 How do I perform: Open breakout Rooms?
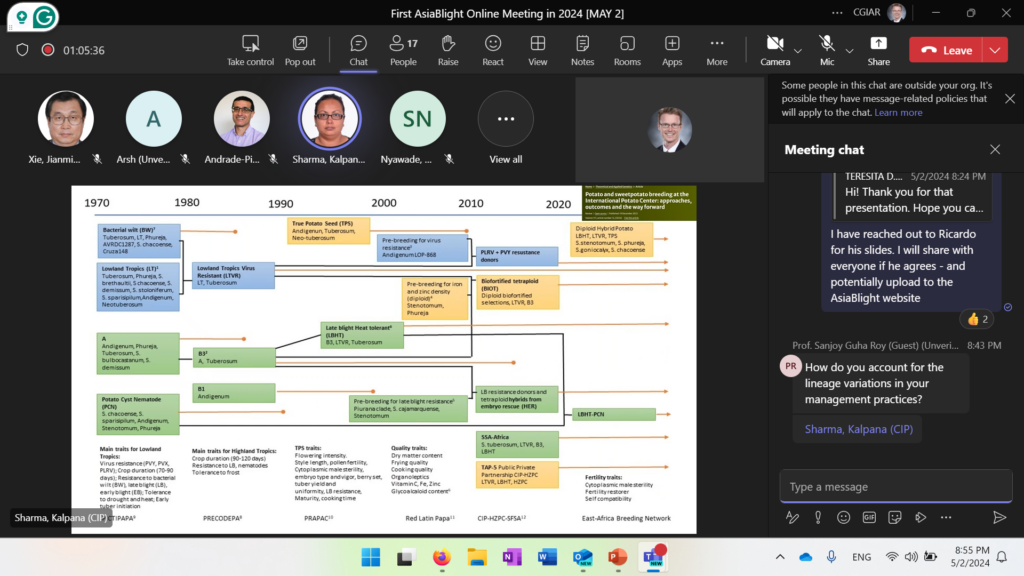pyautogui.click(x=627, y=44)
